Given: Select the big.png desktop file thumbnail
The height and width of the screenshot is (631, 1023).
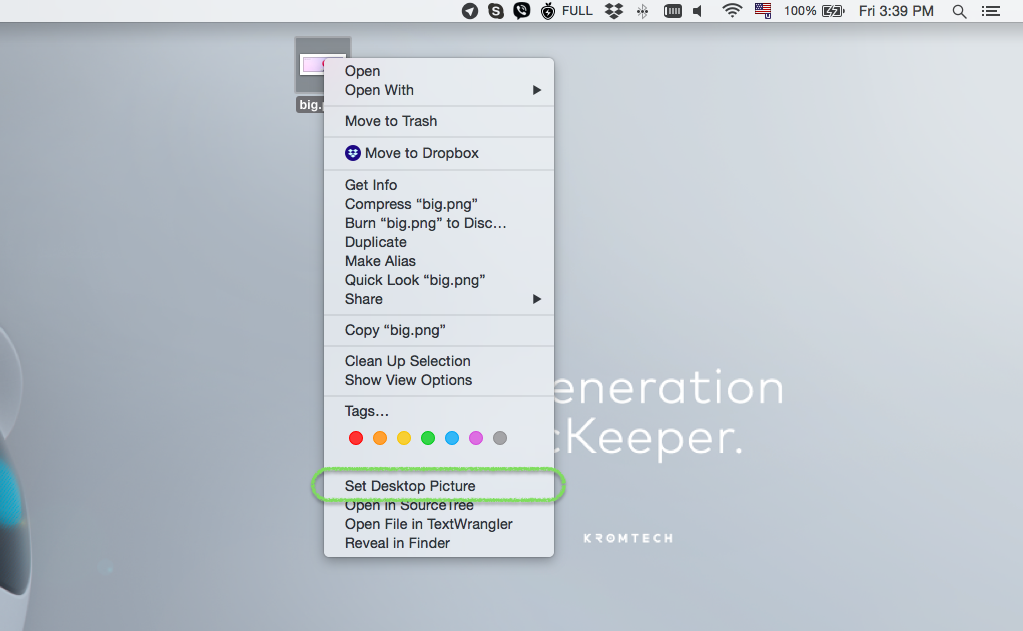Looking at the screenshot, I should (x=312, y=65).
